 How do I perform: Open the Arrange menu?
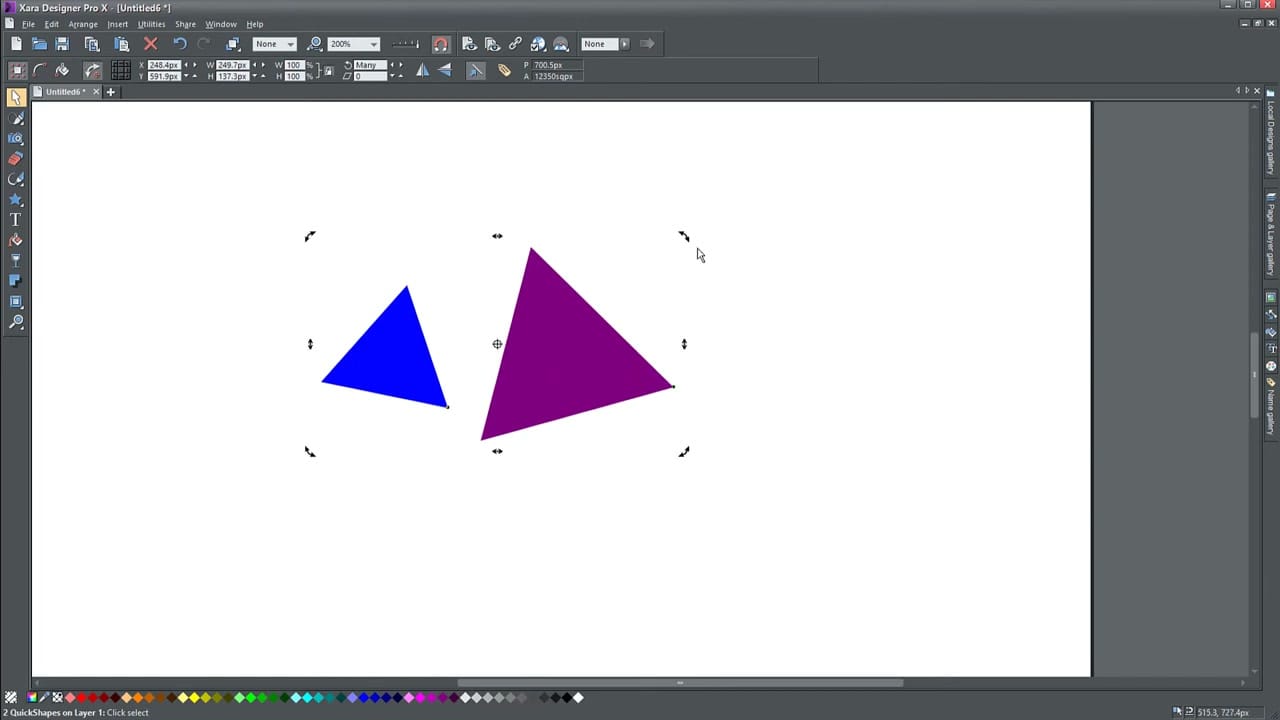82,24
